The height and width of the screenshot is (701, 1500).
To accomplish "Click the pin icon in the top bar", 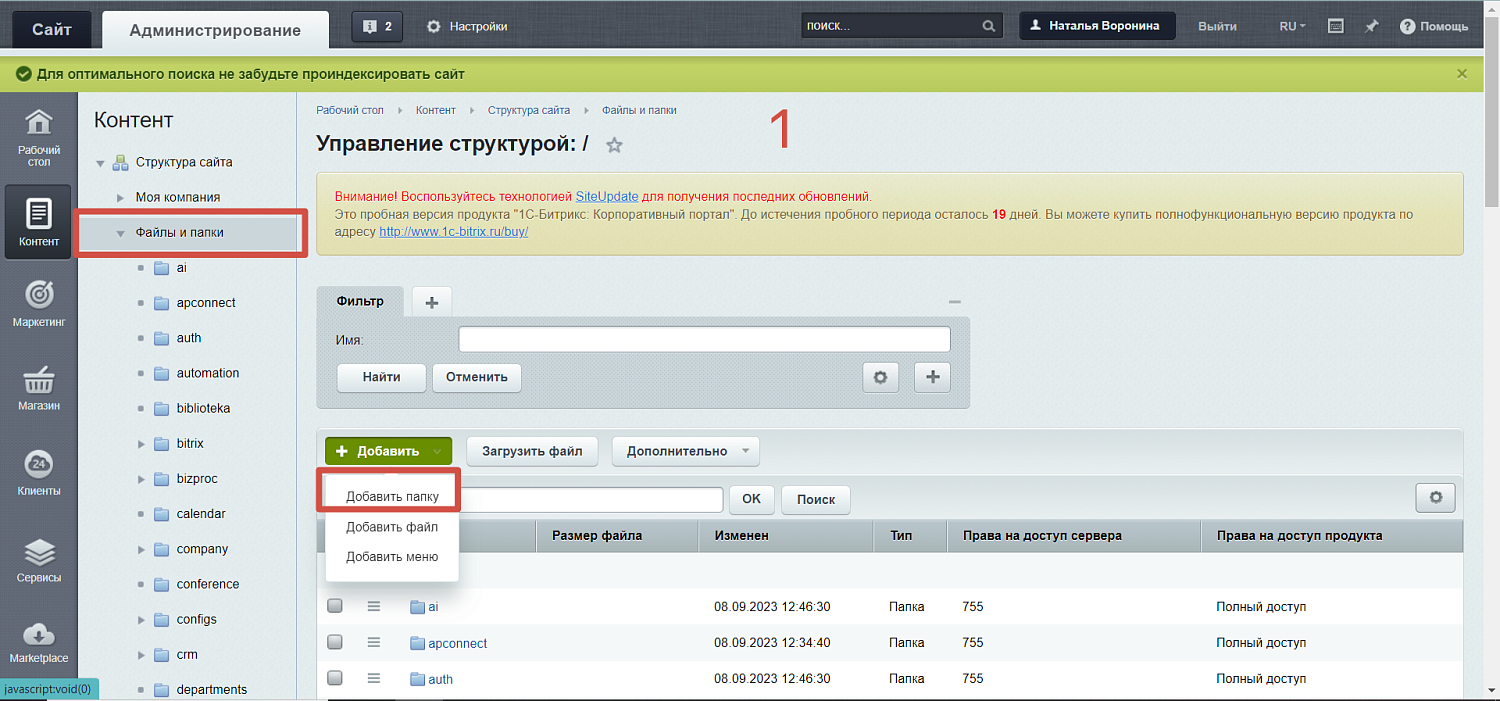I will coord(1371,26).
